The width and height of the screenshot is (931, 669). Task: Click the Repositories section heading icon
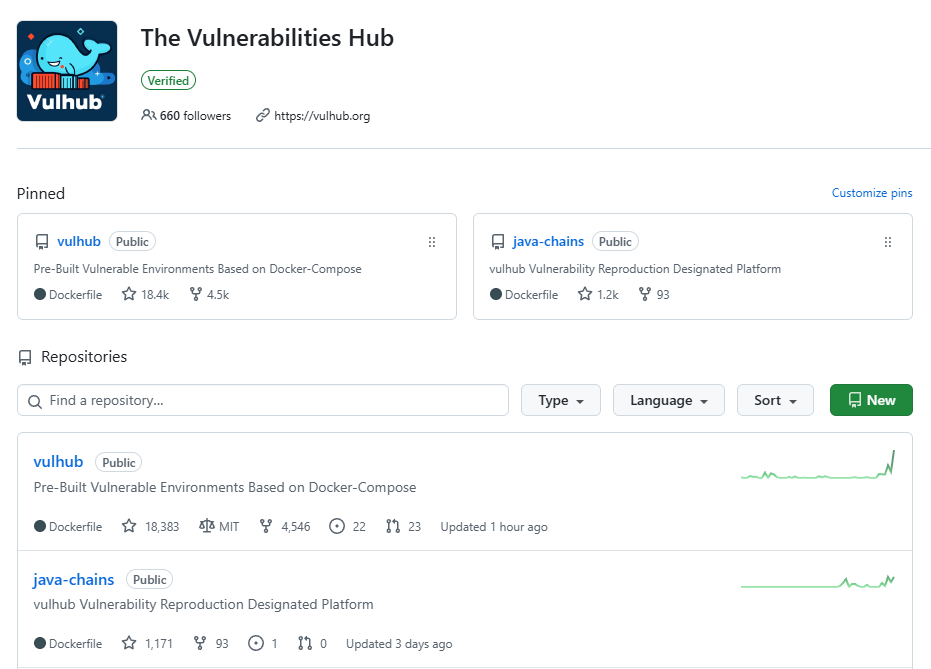pos(25,357)
